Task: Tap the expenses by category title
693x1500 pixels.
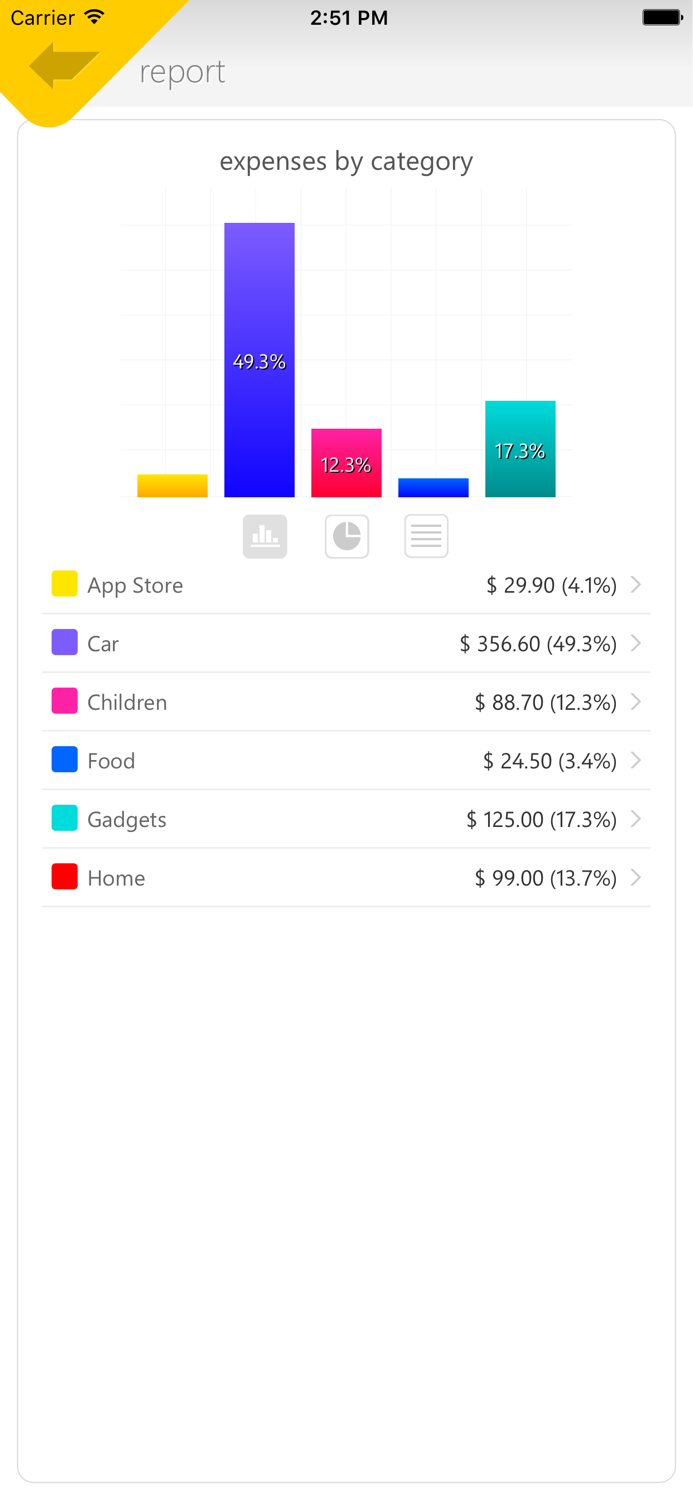Action: click(346, 161)
